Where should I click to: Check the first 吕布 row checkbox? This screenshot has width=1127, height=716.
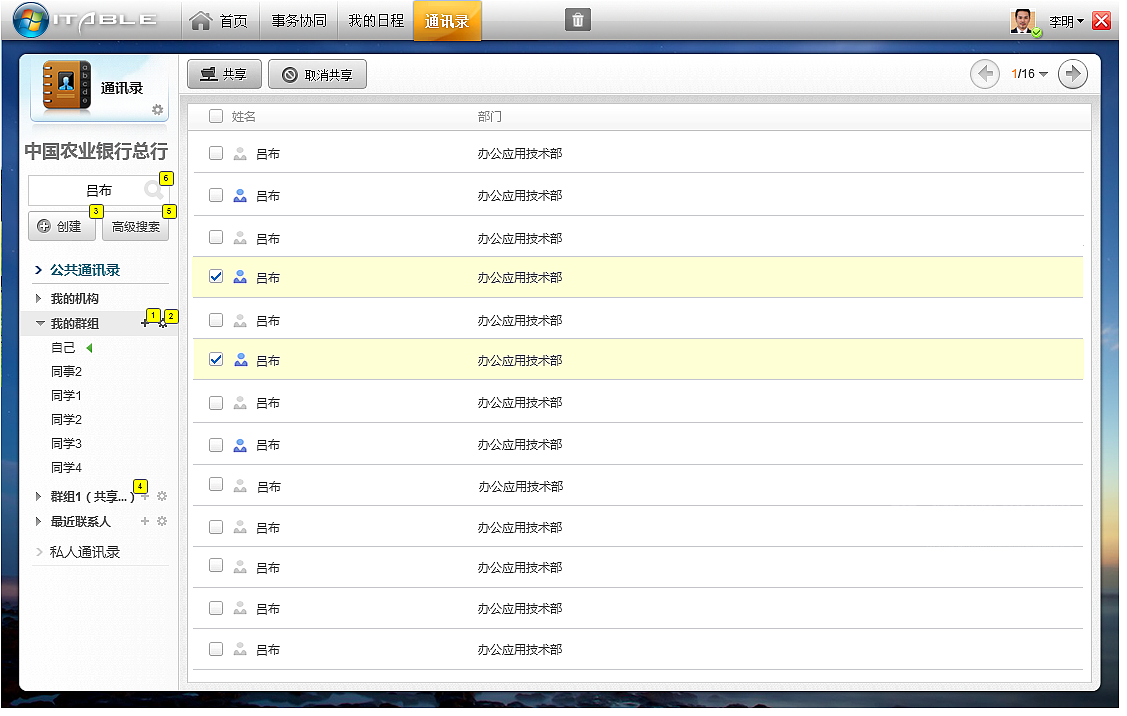[x=216, y=153]
